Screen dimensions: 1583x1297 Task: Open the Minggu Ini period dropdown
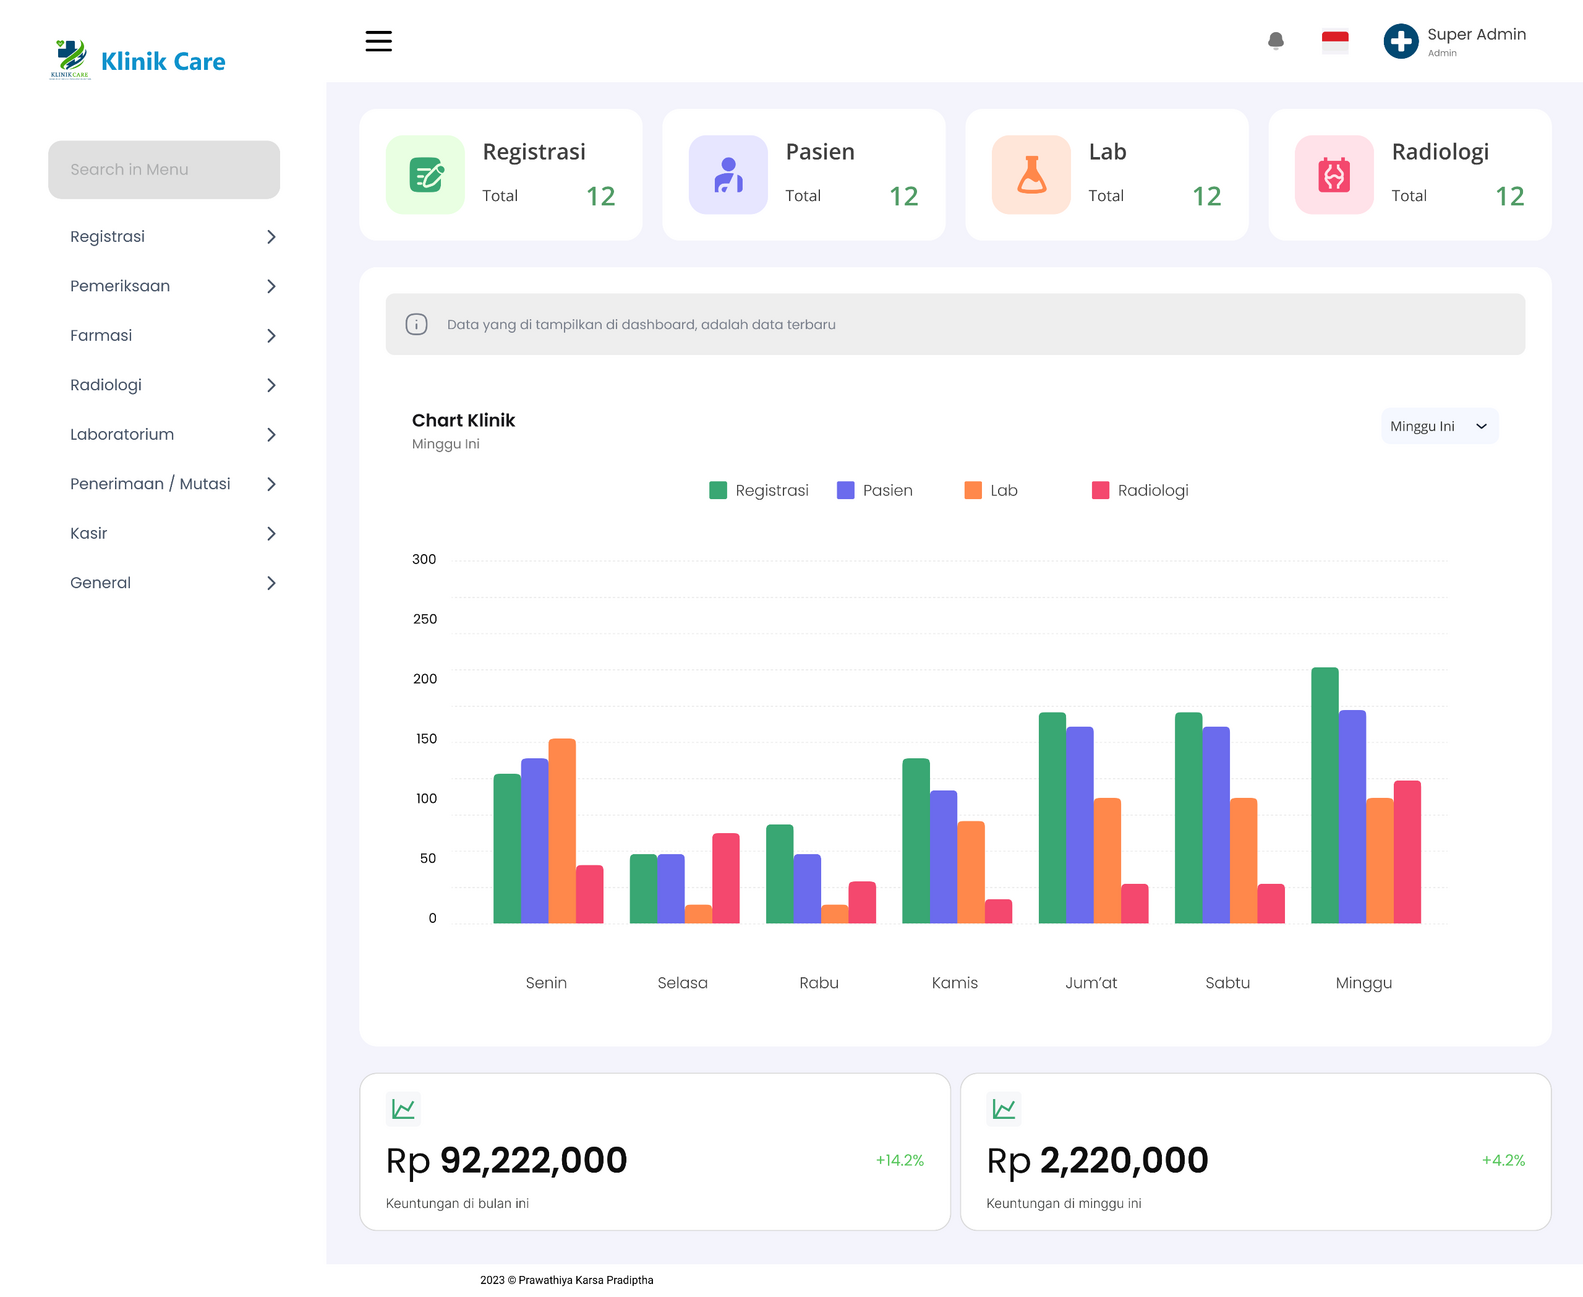pos(1438,426)
